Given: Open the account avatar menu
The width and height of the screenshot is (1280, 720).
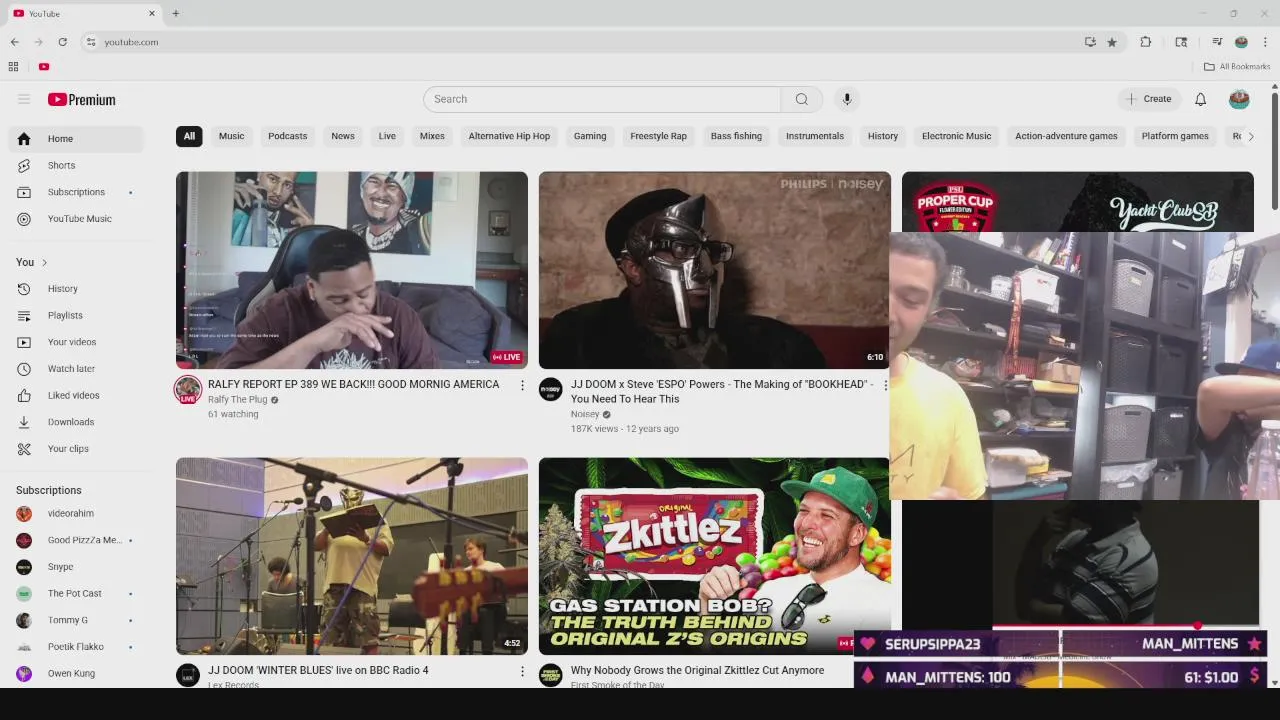Looking at the screenshot, I should [x=1239, y=99].
